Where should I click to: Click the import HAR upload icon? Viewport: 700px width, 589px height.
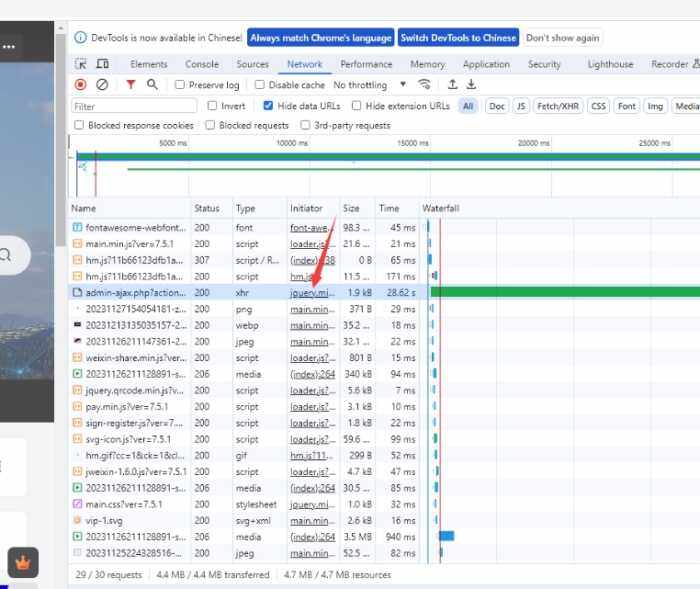coord(452,85)
